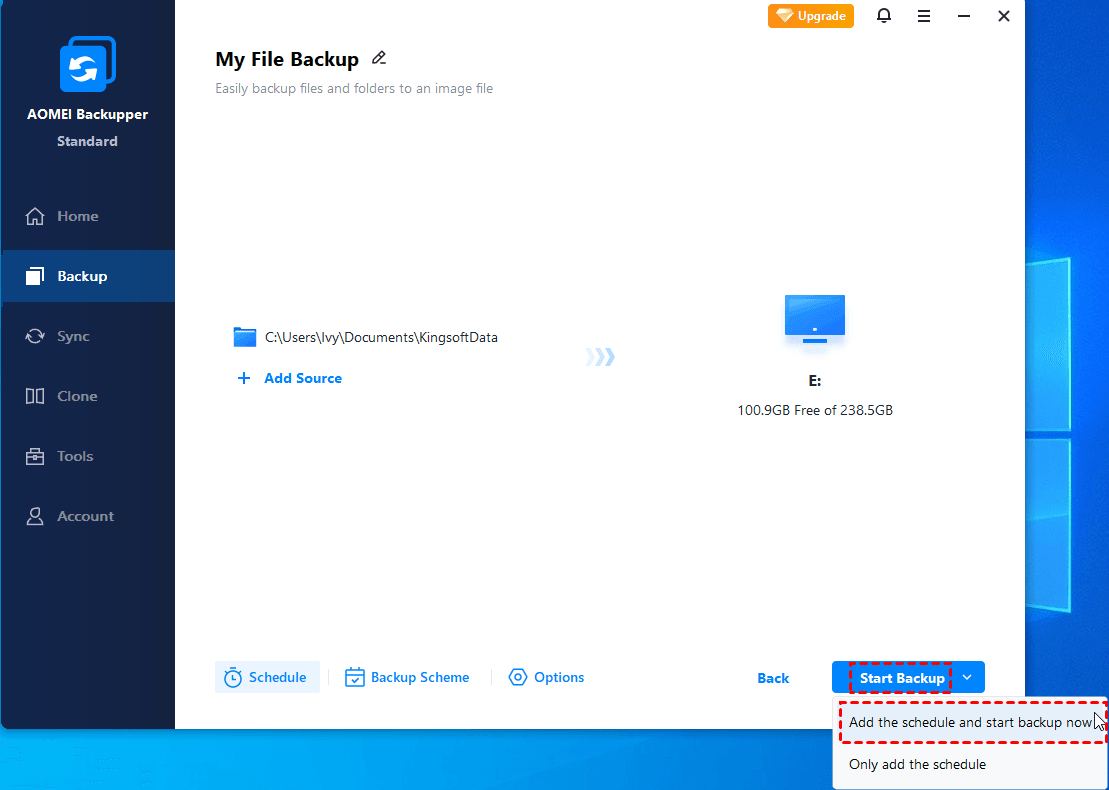Click the Back link

[x=773, y=678]
